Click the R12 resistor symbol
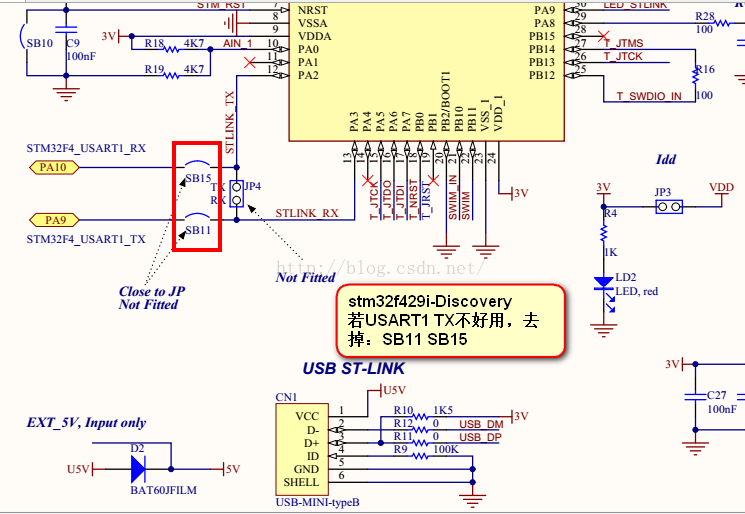The width and height of the screenshot is (745, 514). 420,429
